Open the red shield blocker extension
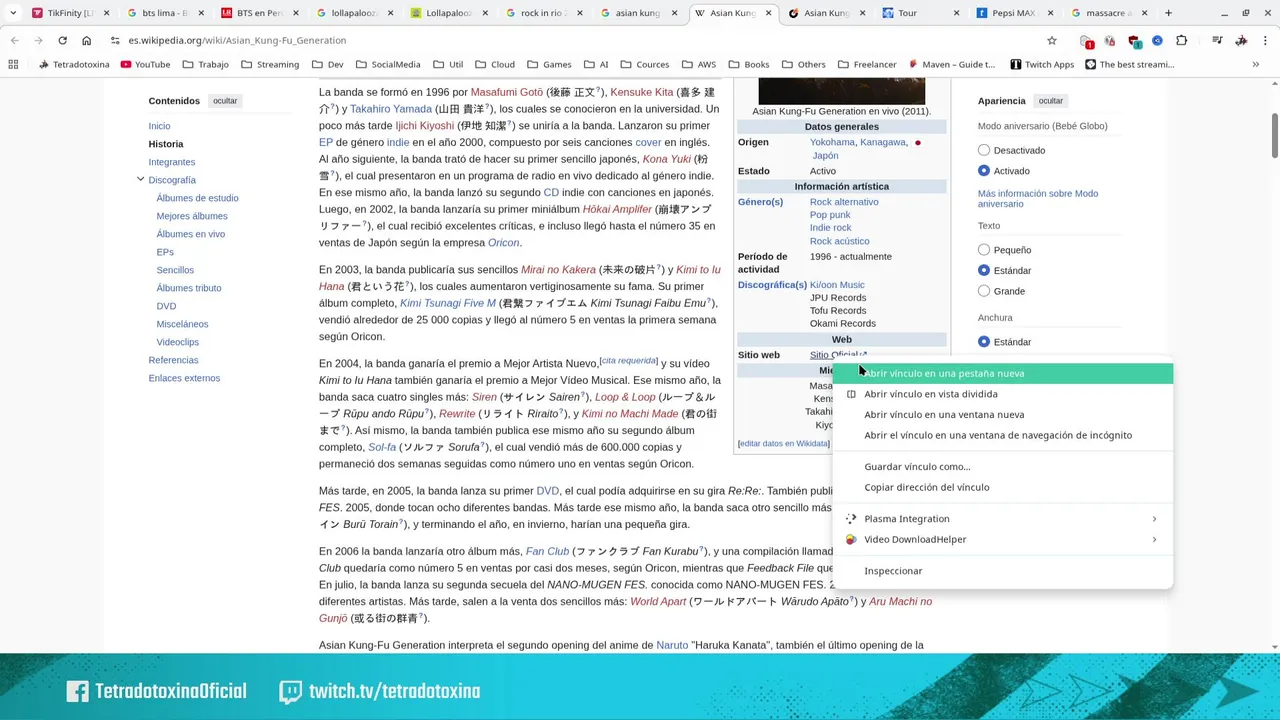Image resolution: width=1280 pixels, height=720 pixels. [1134, 41]
